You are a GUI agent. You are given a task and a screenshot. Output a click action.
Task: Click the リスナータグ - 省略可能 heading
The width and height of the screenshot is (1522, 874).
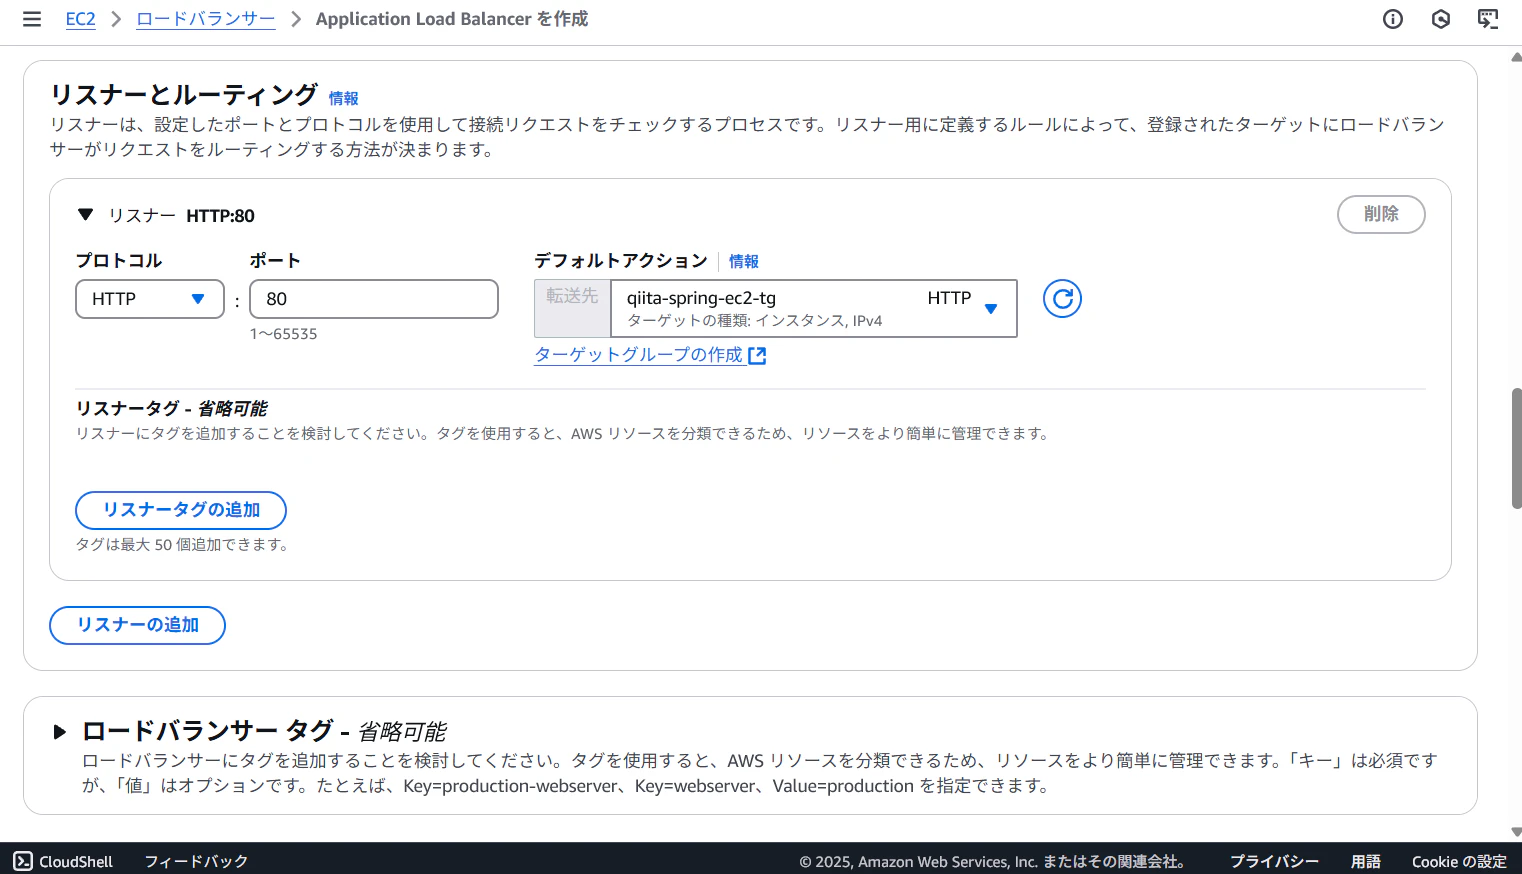click(172, 408)
